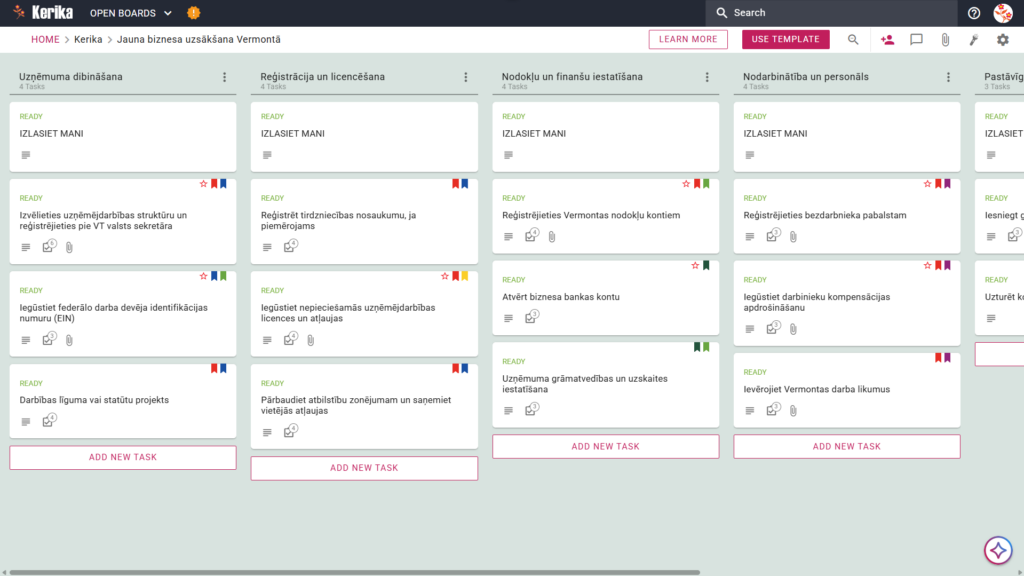
Task: Open card Reģistrēt tirdzniecības nosaukumu
Action: click(364, 221)
